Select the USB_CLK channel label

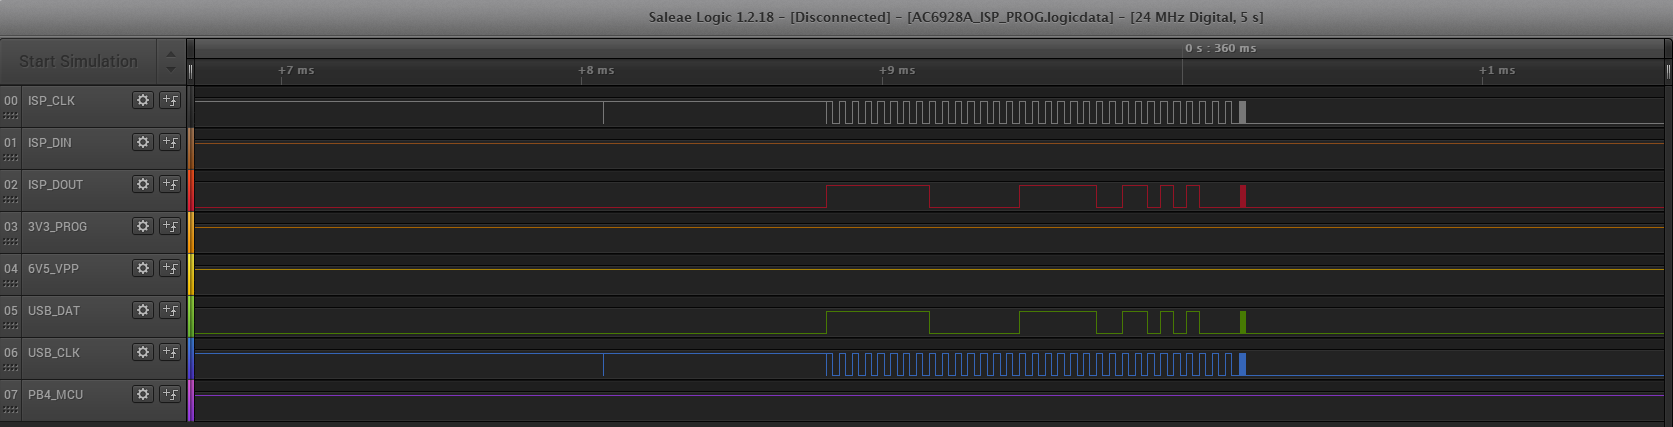pos(54,353)
